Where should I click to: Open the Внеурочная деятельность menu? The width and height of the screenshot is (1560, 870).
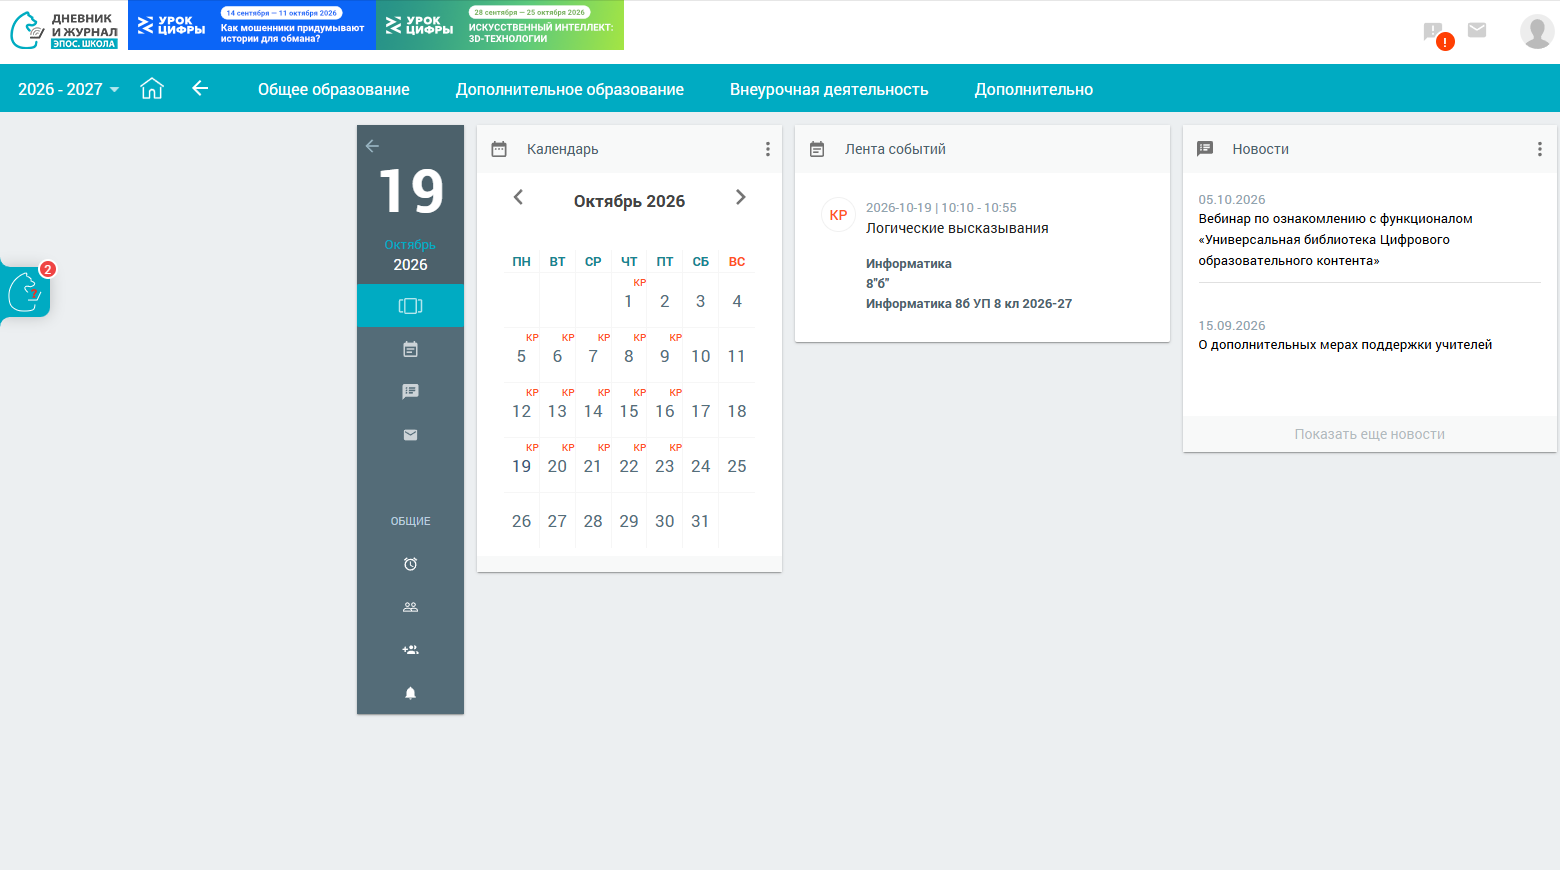[829, 89]
